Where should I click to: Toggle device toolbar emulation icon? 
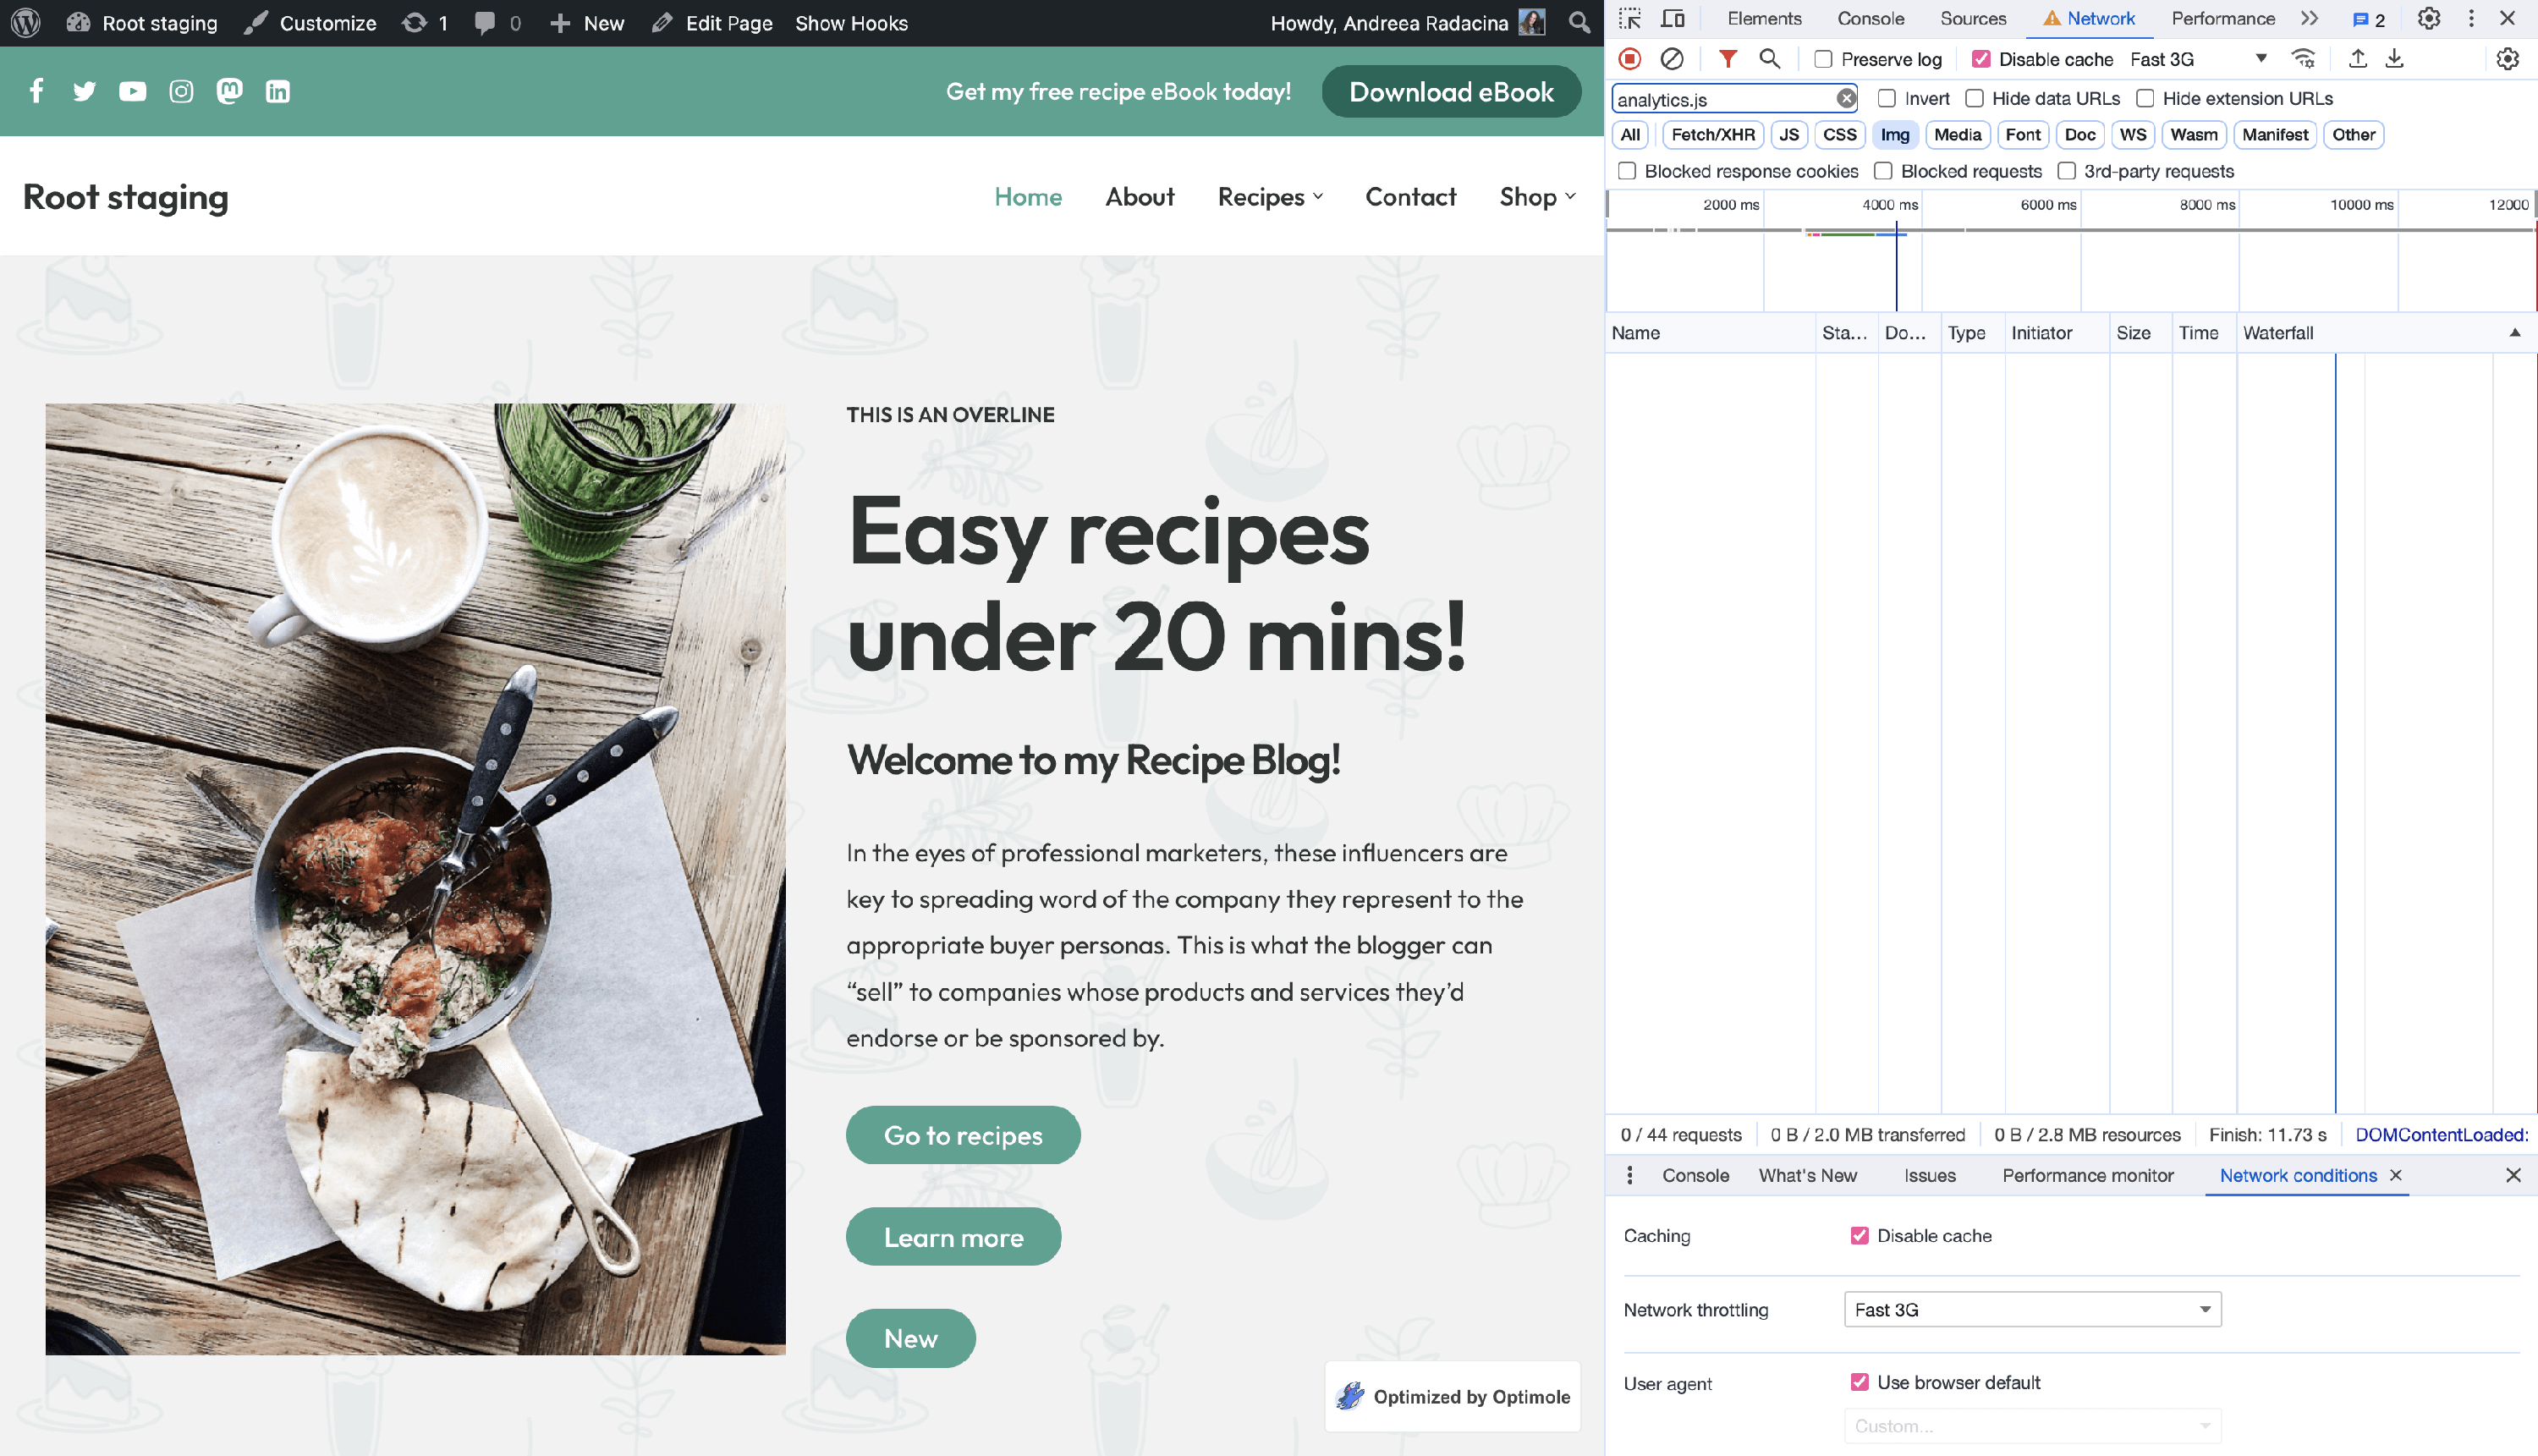point(1672,19)
